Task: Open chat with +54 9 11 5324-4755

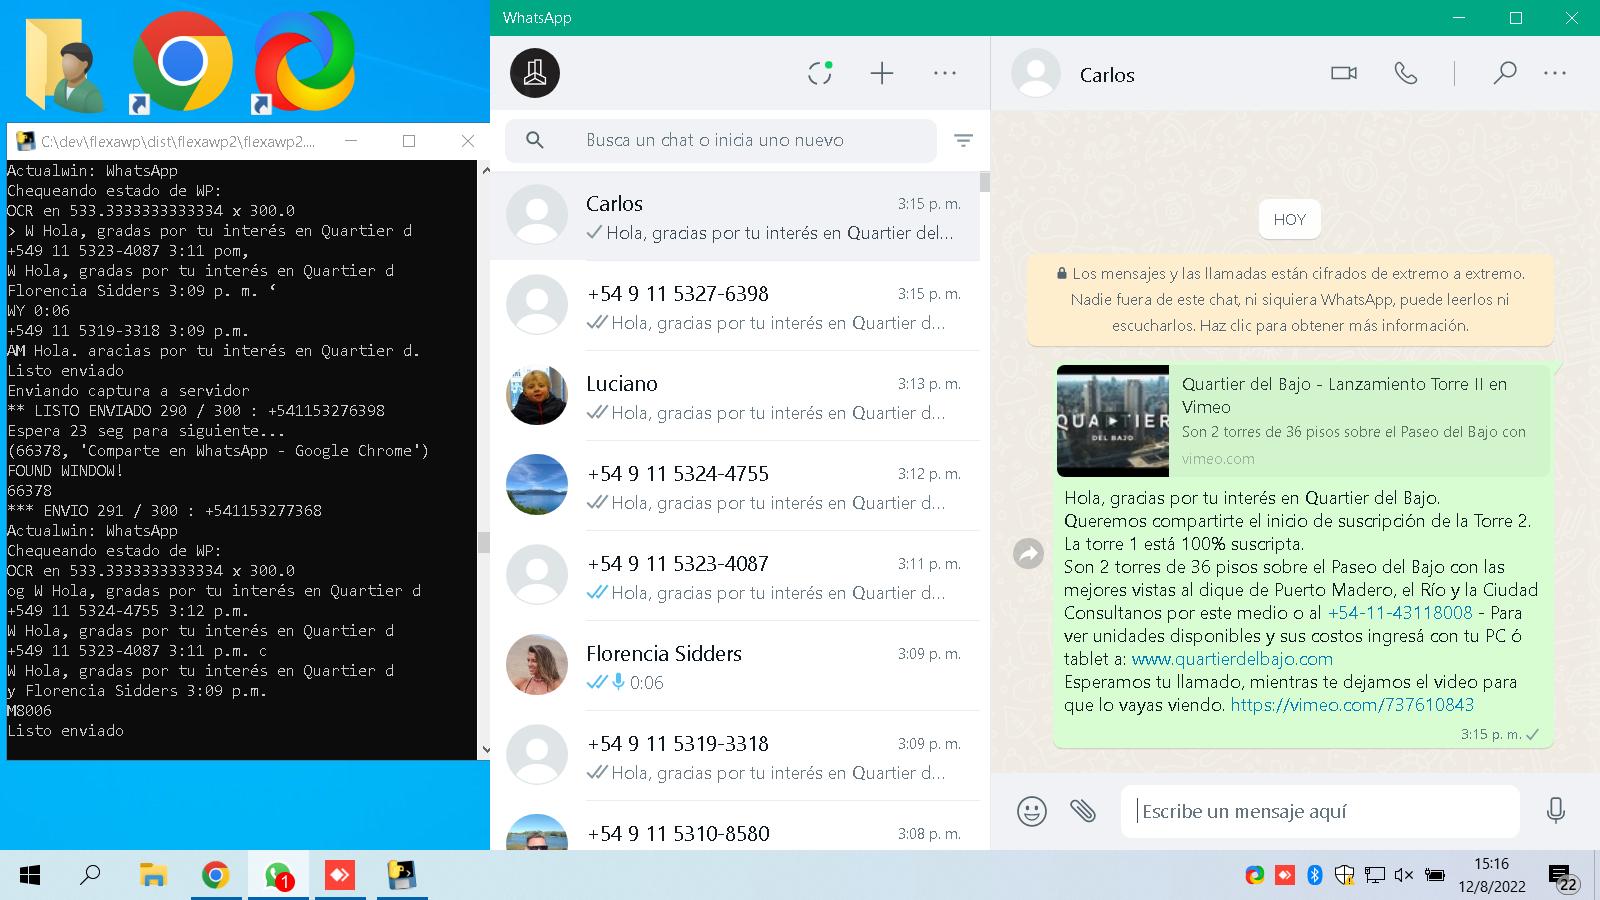Action: (x=735, y=487)
